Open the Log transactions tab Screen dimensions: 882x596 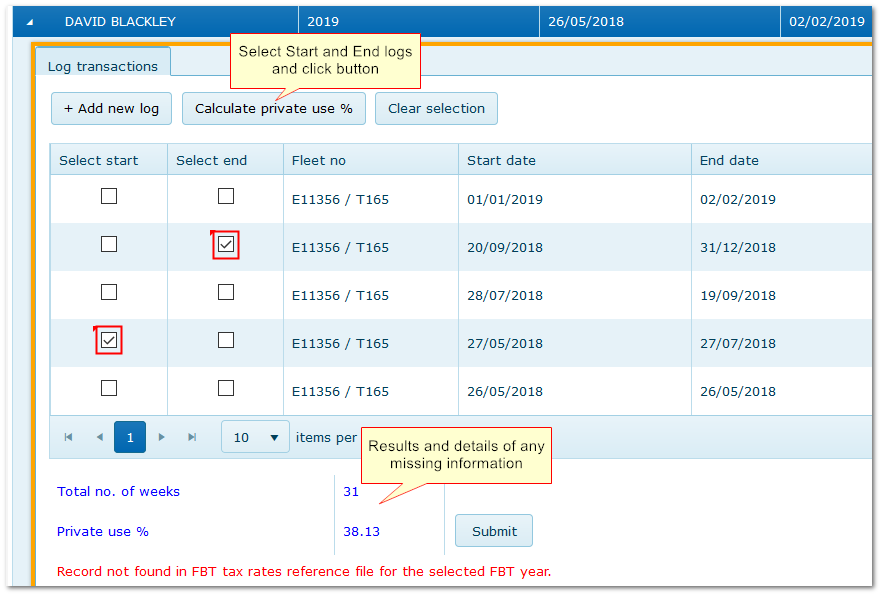(x=103, y=66)
